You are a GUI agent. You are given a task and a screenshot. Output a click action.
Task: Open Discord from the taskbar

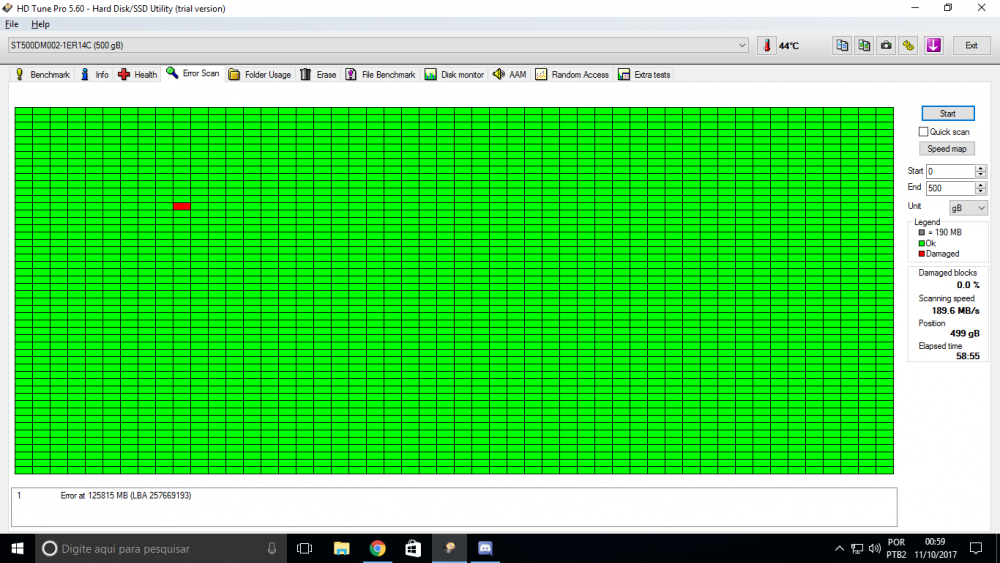[485, 548]
